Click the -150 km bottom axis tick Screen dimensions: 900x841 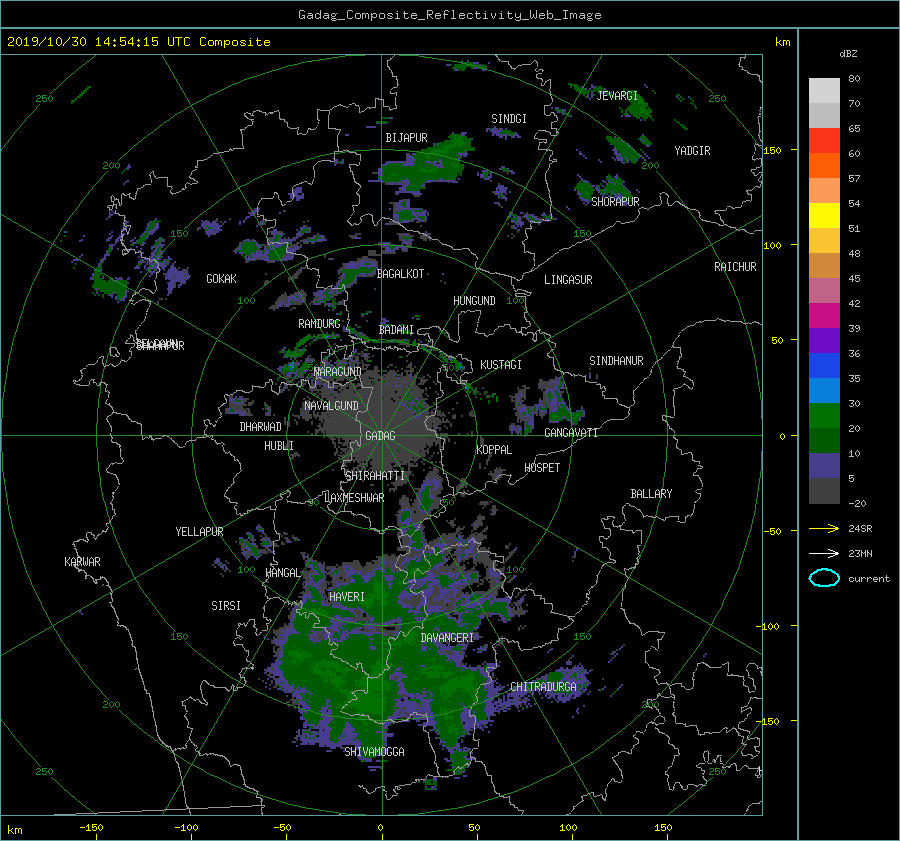point(91,827)
